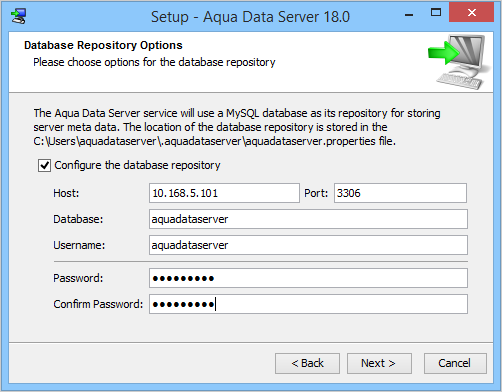Uncheck Configure the database repository checkbox
502x392 pixels.
pyautogui.click(x=44, y=165)
